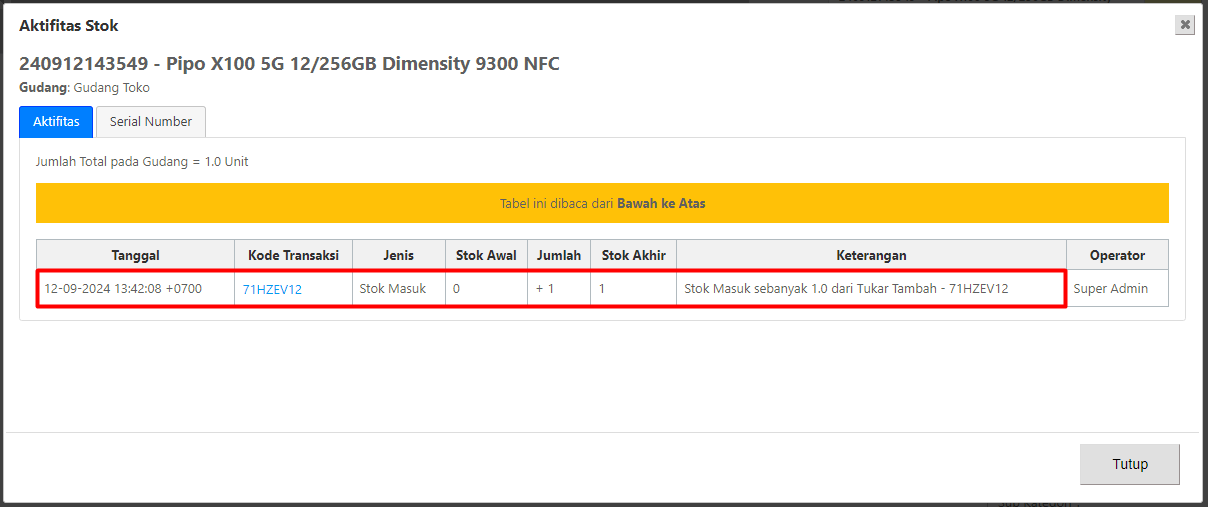Select the Stok Masuk type cell
The height and width of the screenshot is (507, 1208).
pos(399,289)
